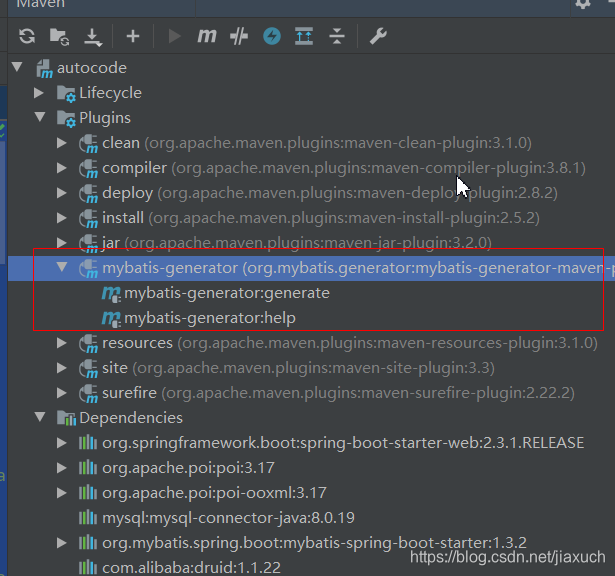Click Collapse All toolbar icon
615x576 pixels.
coord(337,36)
